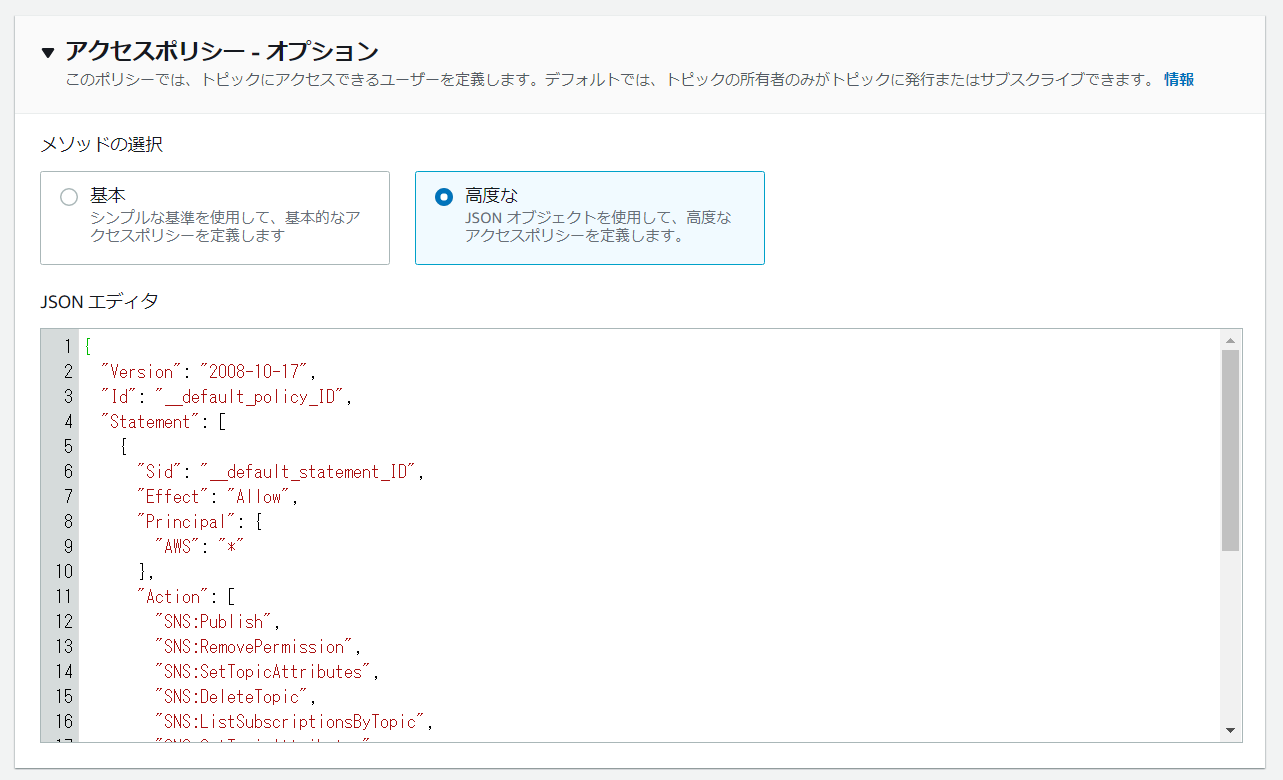Collapse the アクセスポリシー section triangle
Image resolution: width=1283 pixels, height=780 pixels.
(48, 52)
